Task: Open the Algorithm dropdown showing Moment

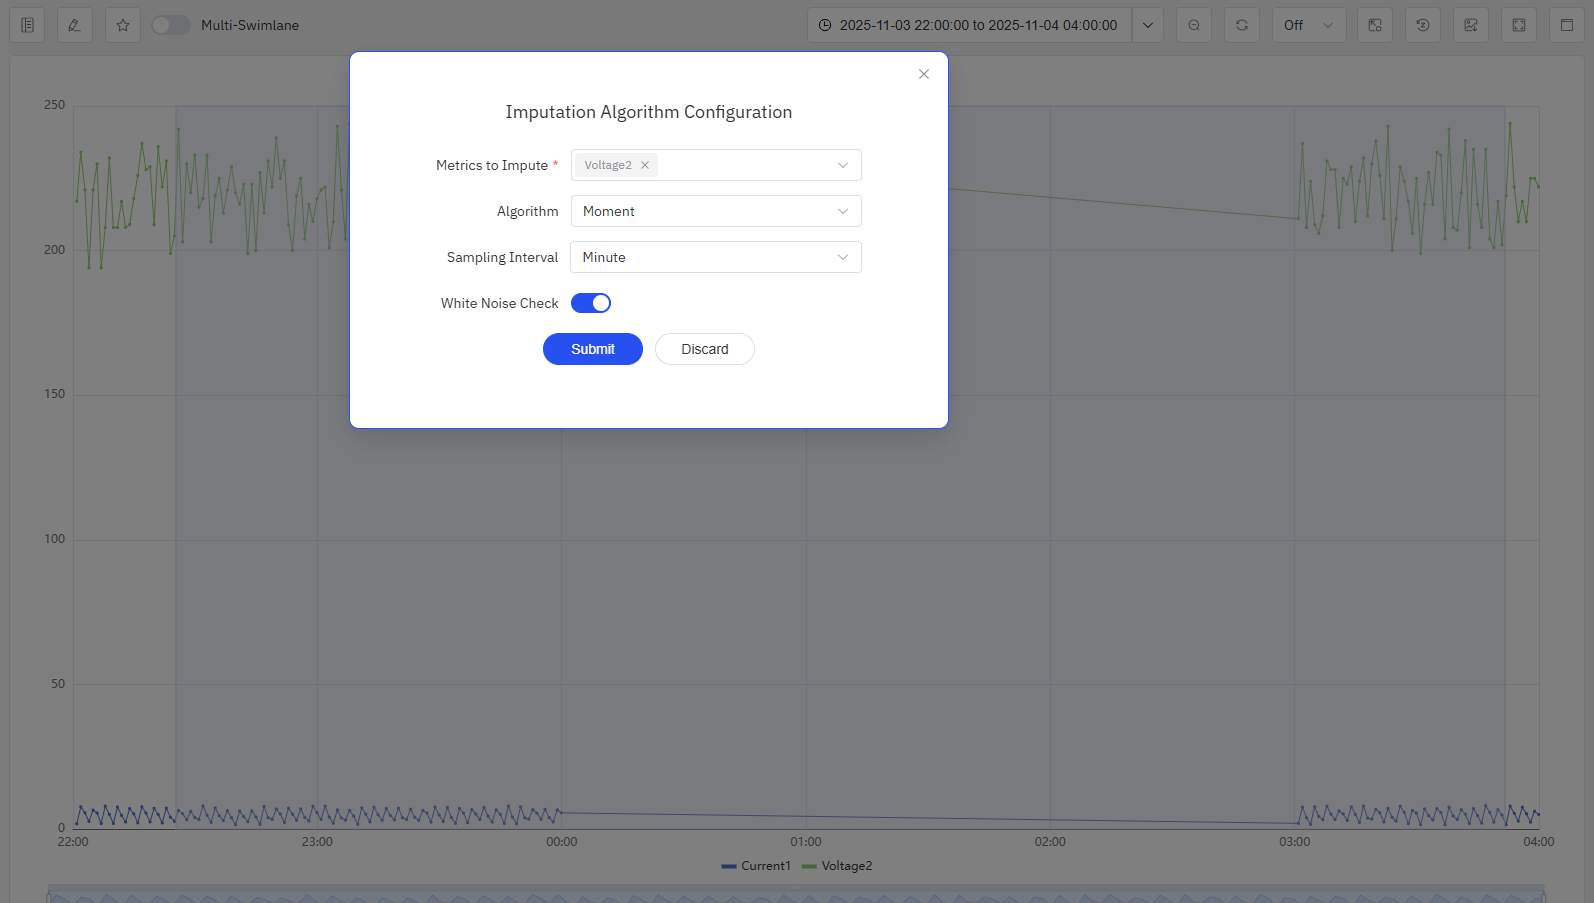Action: point(715,211)
